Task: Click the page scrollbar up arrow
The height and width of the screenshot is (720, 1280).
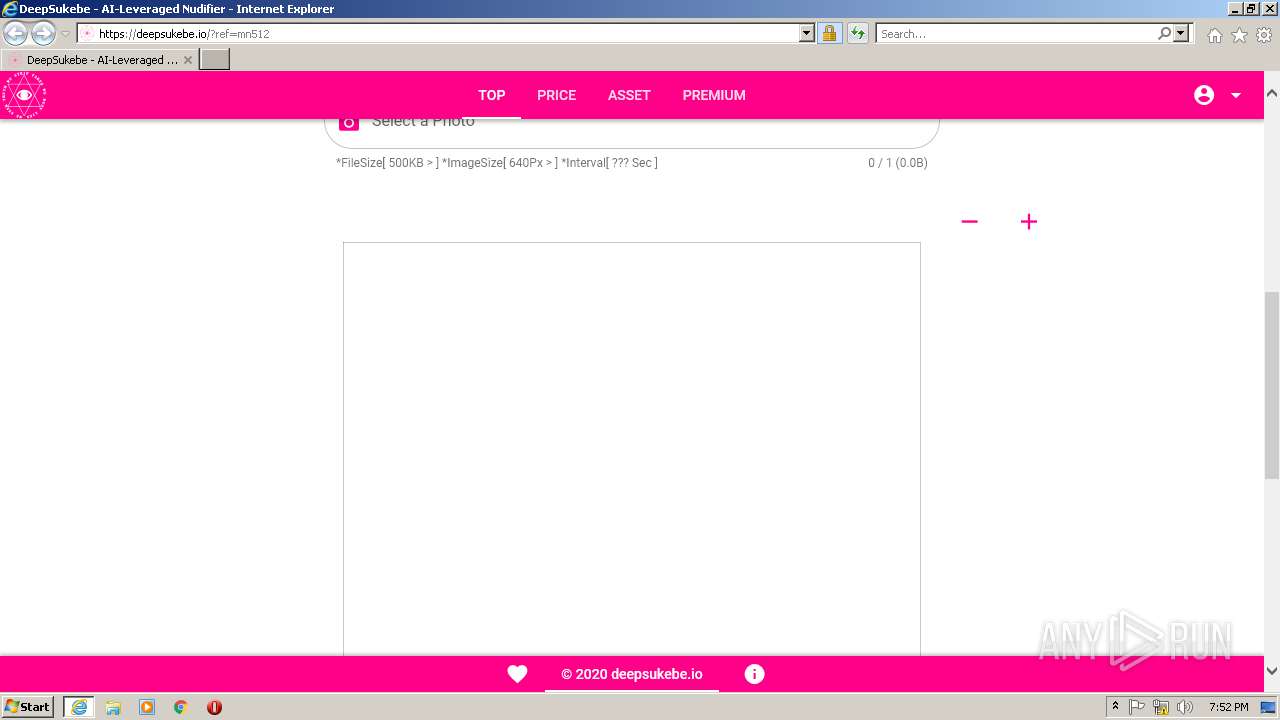Action: (1272, 93)
